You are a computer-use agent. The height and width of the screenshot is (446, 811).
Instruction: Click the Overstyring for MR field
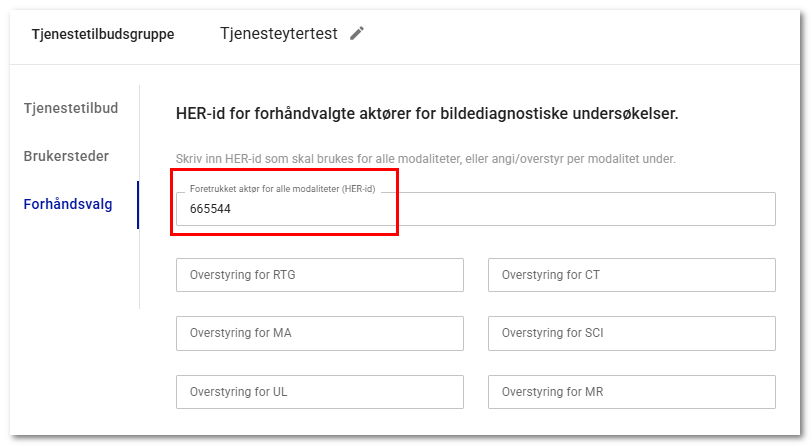(x=631, y=392)
